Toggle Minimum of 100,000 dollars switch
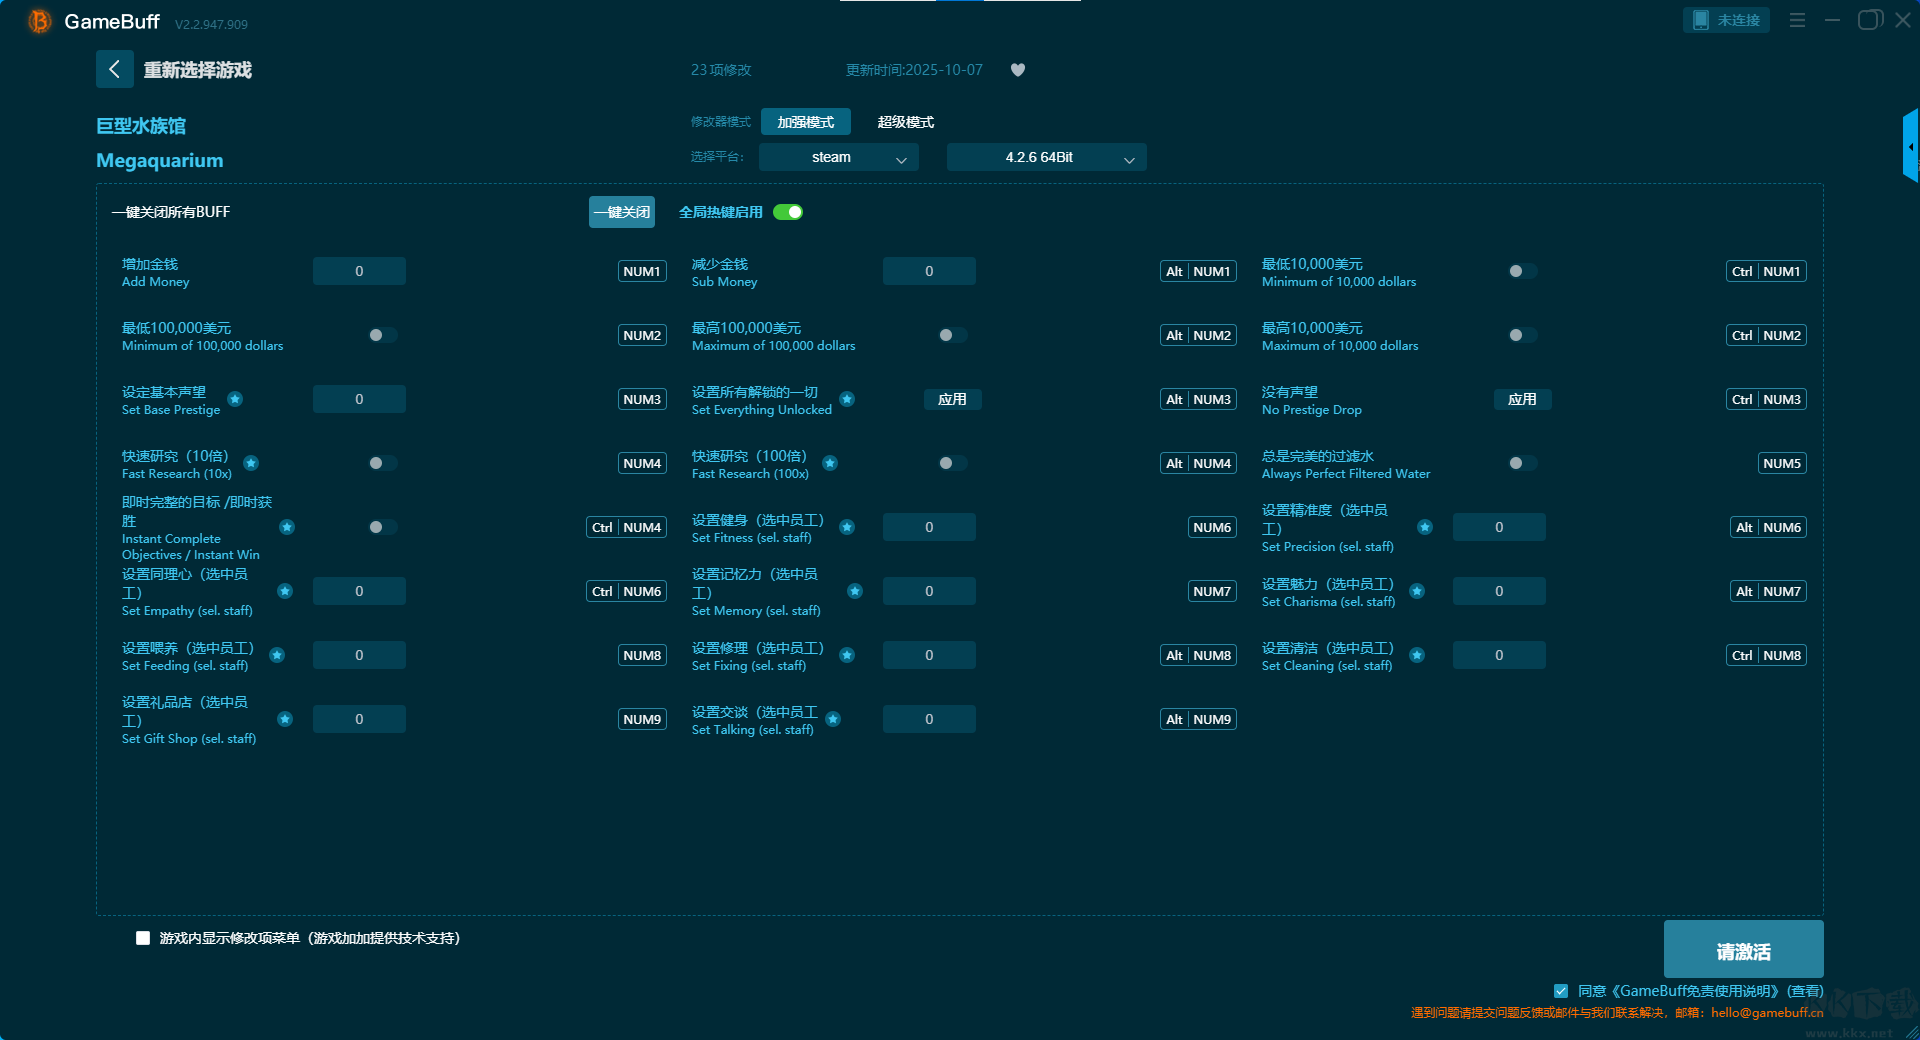The width and height of the screenshot is (1920, 1040). 383,335
